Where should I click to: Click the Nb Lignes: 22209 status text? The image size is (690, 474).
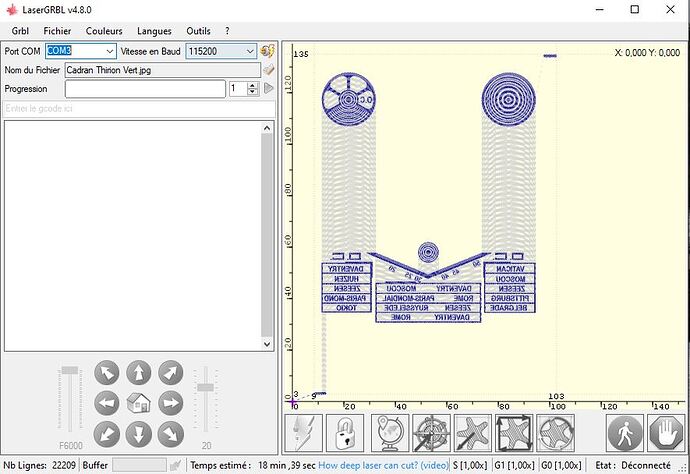click(x=39, y=465)
